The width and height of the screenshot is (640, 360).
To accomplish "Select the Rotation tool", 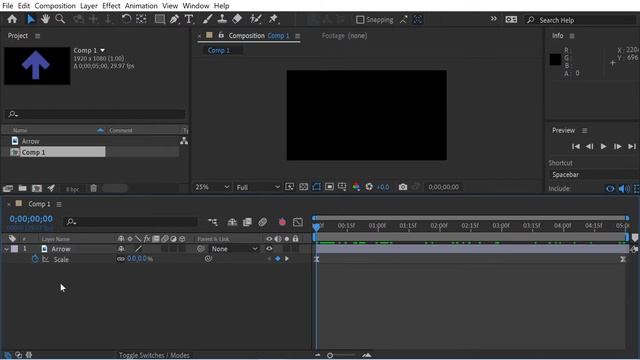I will [x=126, y=19].
